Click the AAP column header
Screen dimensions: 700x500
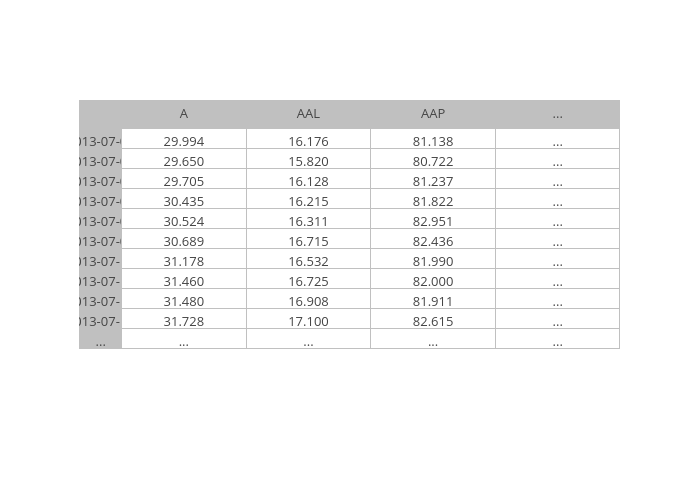tap(433, 114)
